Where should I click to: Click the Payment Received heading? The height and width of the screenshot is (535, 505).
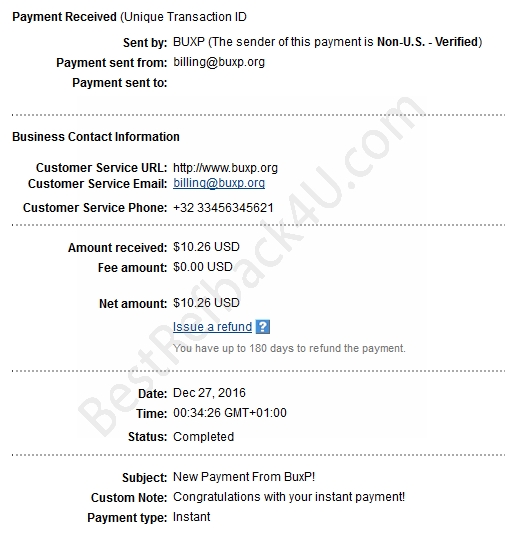pyautogui.click(x=64, y=17)
